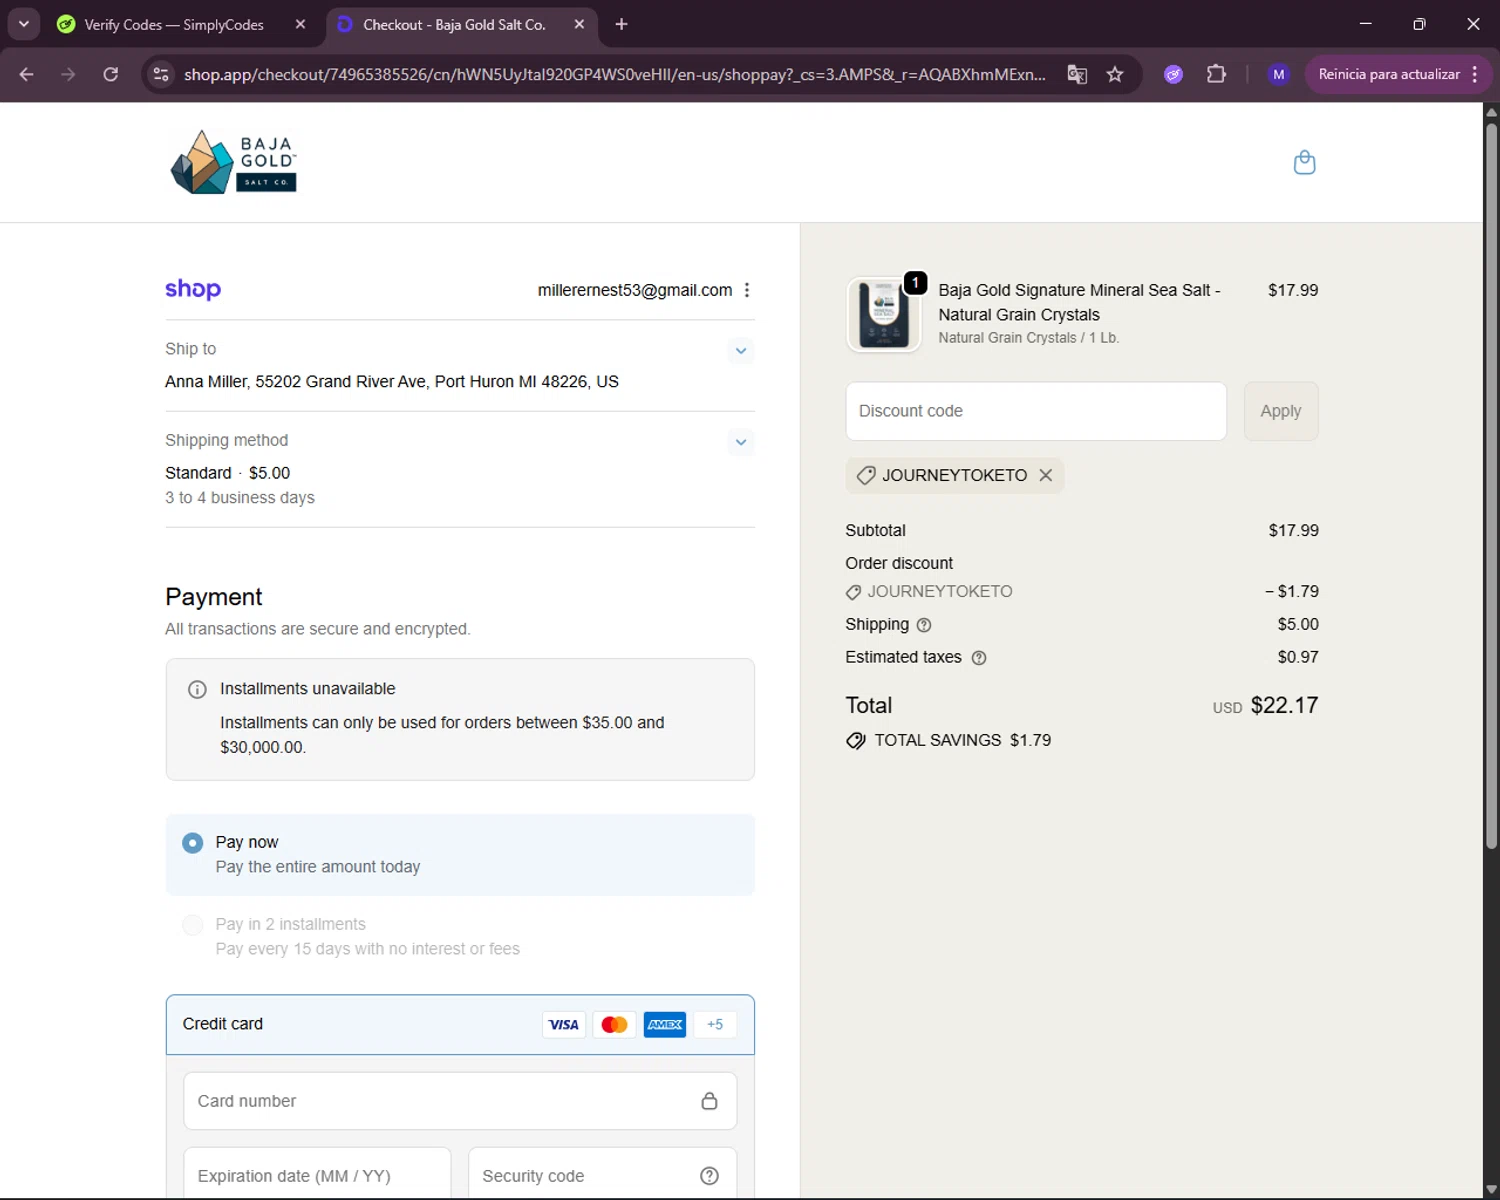Select Pay in 2 installments radio option
Image resolution: width=1500 pixels, height=1200 pixels.
(x=193, y=925)
